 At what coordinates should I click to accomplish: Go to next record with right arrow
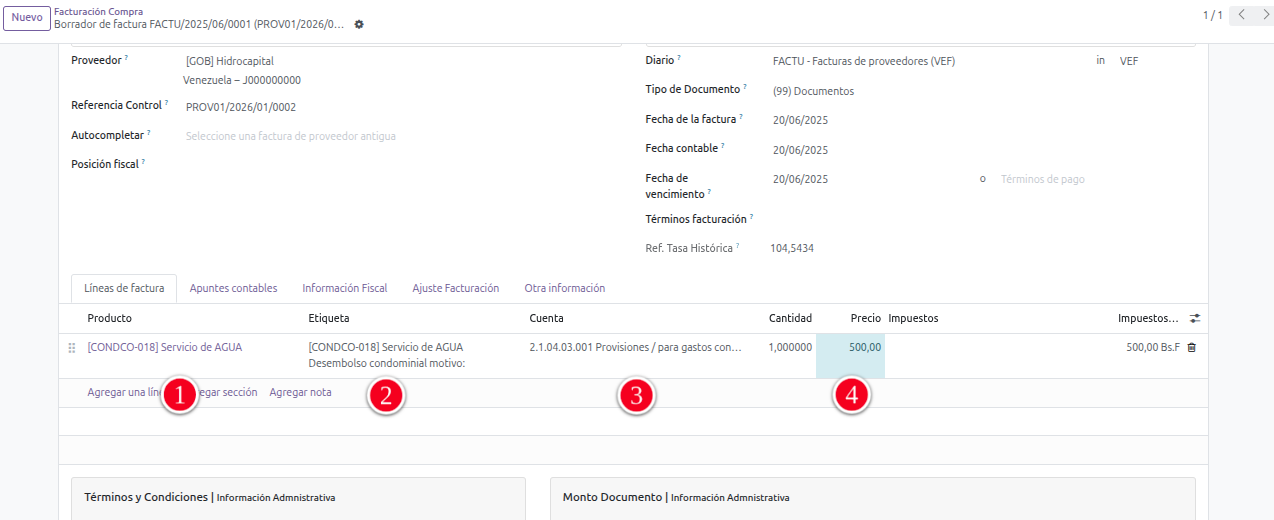(x=1264, y=15)
